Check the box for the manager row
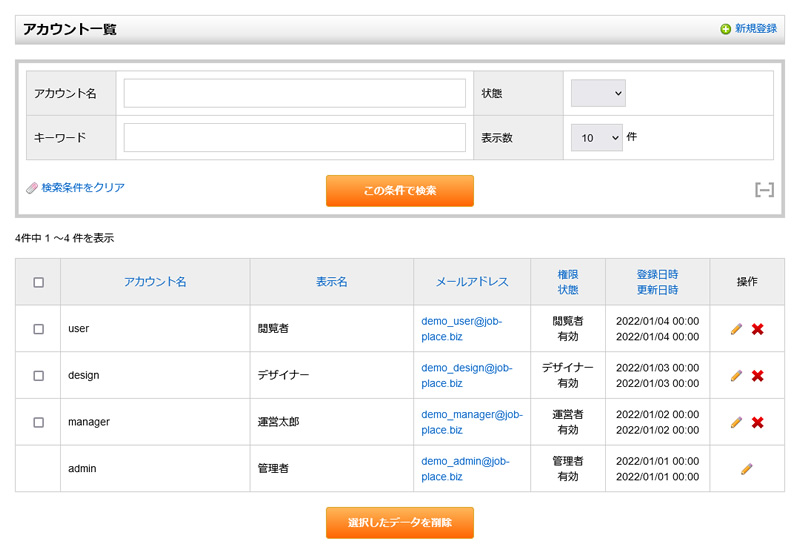Viewport: 800px width, 556px height. pyautogui.click(x=38, y=422)
